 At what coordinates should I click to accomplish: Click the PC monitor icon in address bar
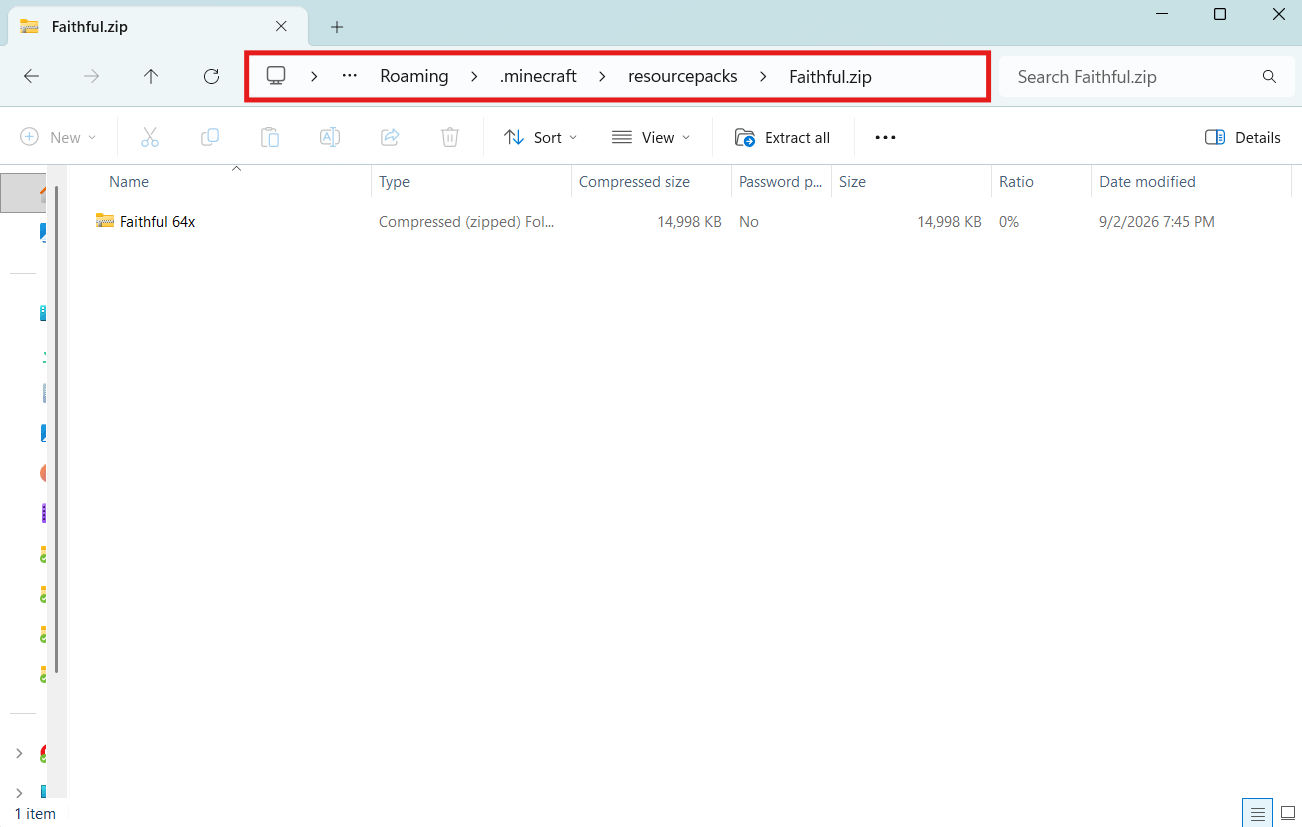pyautogui.click(x=276, y=76)
